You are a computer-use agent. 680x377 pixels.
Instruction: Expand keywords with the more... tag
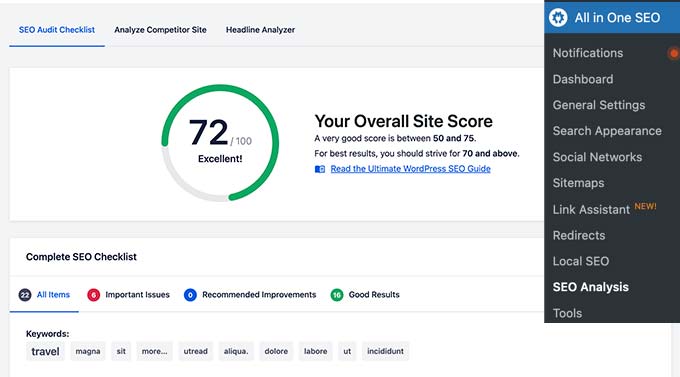(x=154, y=351)
